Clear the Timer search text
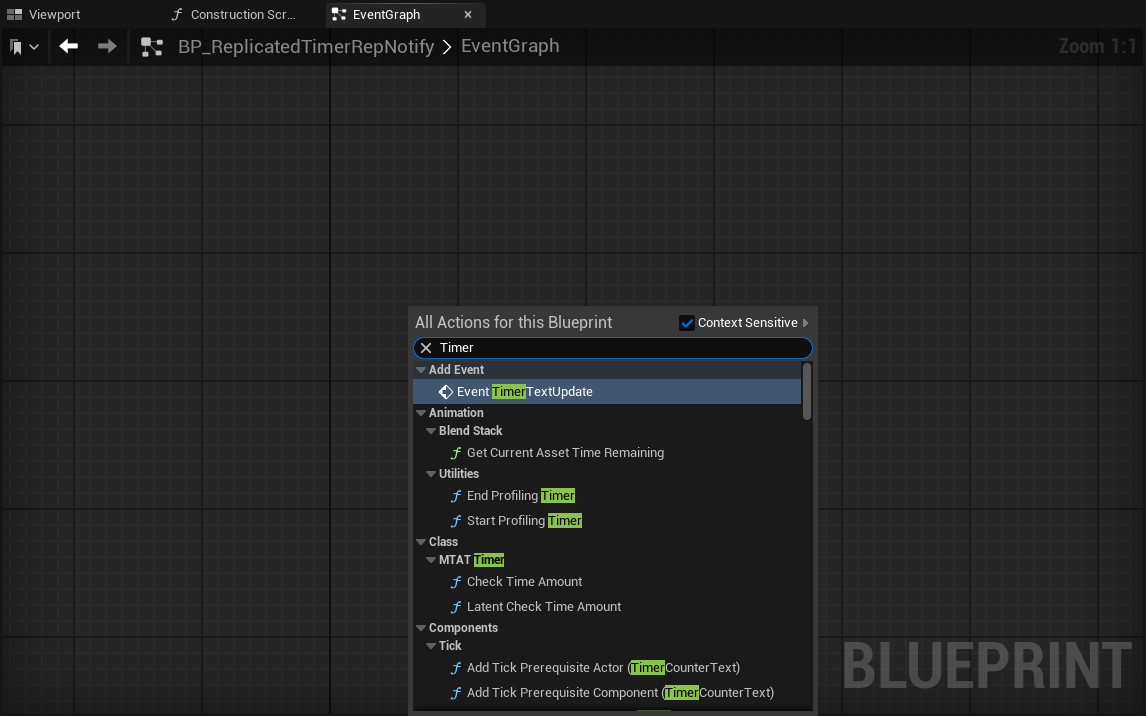The image size is (1146, 716). [426, 348]
